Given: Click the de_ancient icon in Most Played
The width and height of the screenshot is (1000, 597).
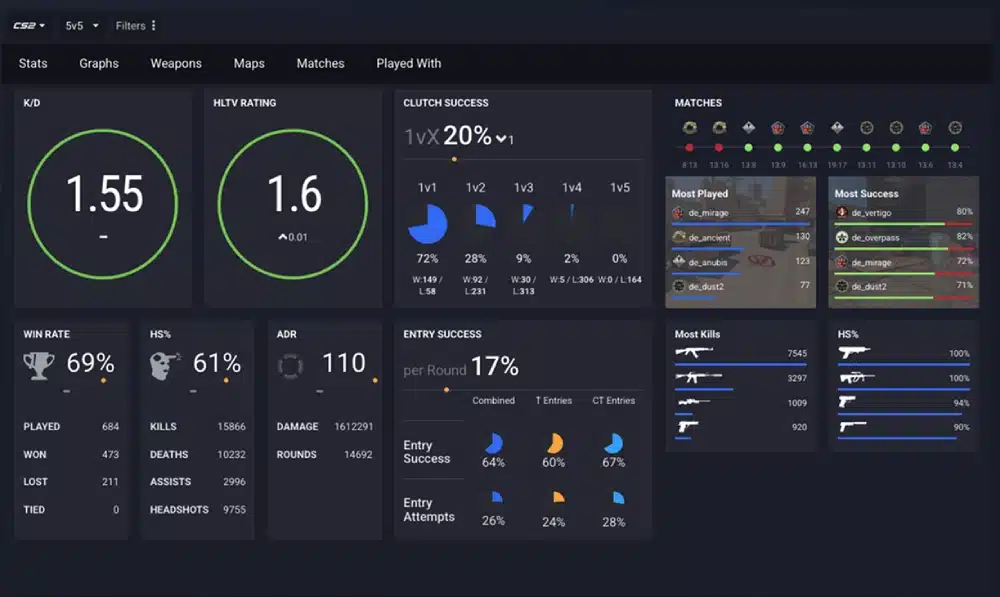Looking at the screenshot, I should [x=679, y=237].
